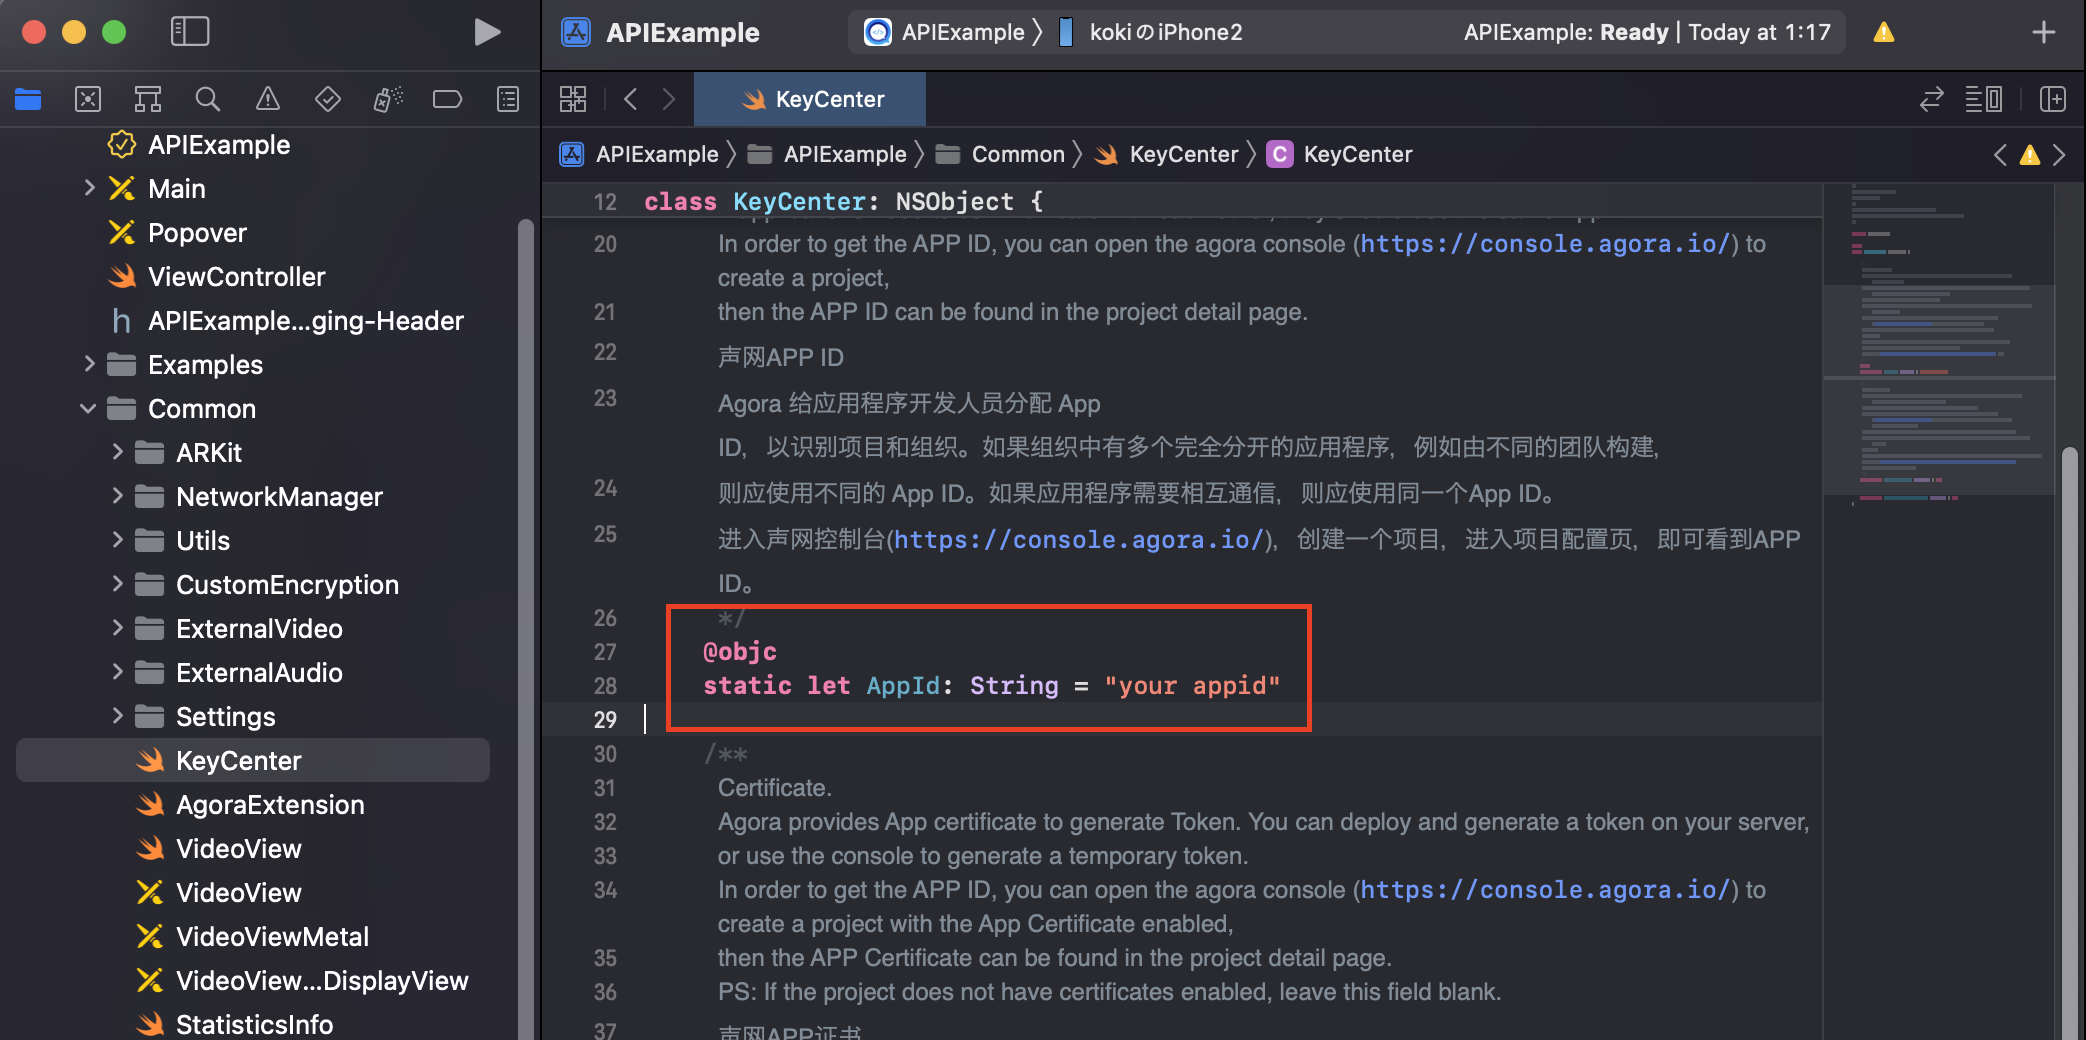The width and height of the screenshot is (2086, 1040).
Task: Open the Debug navigator spray icon
Action: [x=388, y=99]
